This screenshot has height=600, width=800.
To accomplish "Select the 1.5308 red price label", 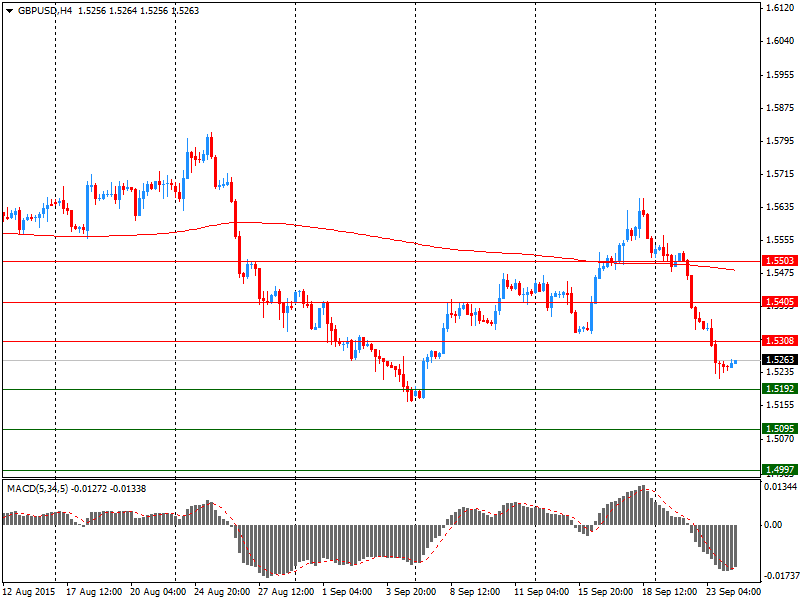I will 780,340.
